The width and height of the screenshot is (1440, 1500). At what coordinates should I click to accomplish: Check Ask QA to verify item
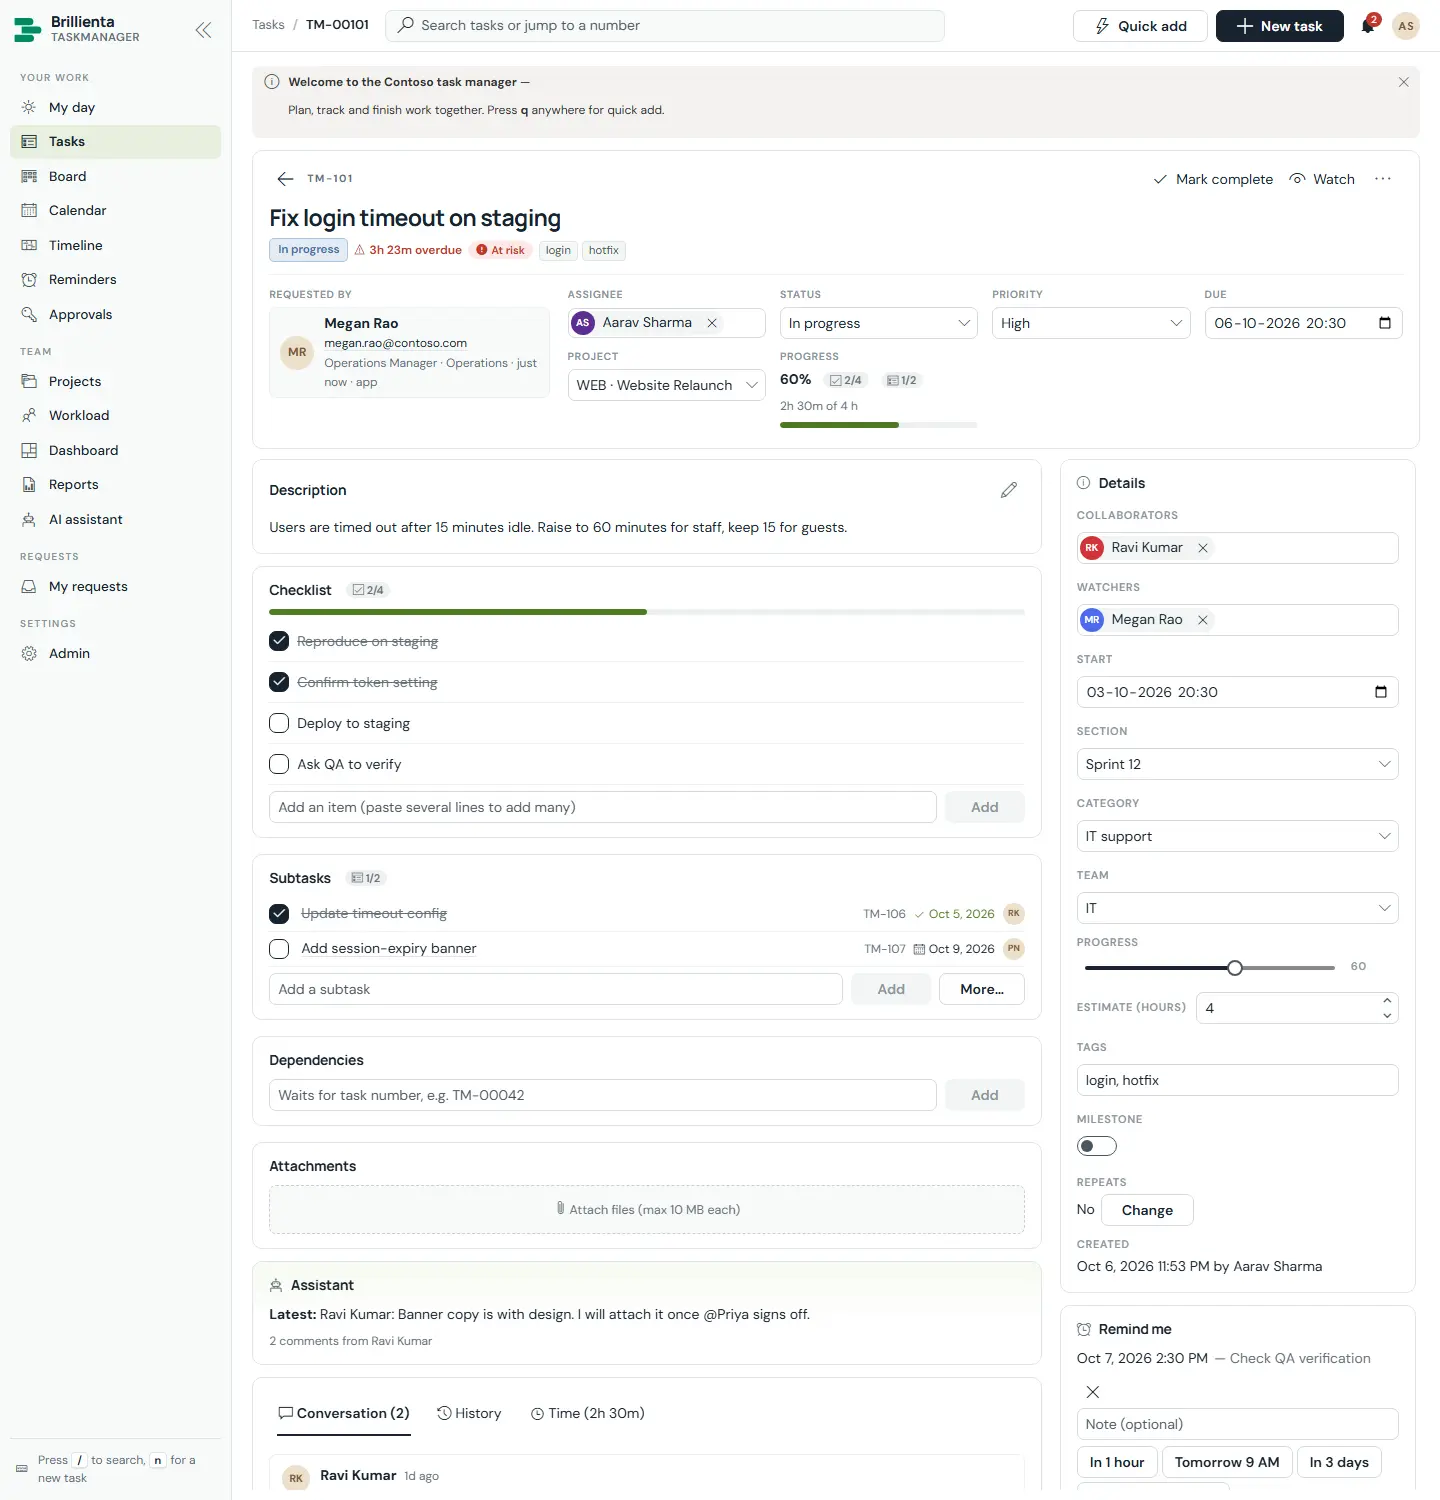pyautogui.click(x=279, y=764)
